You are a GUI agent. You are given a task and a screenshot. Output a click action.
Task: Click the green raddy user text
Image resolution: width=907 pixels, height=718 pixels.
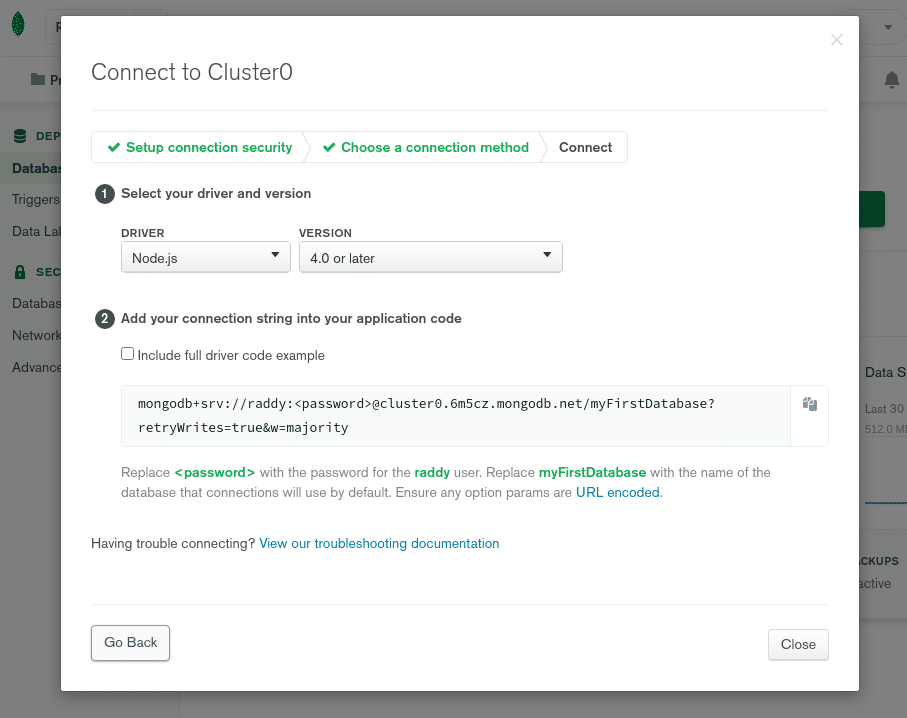coord(432,472)
